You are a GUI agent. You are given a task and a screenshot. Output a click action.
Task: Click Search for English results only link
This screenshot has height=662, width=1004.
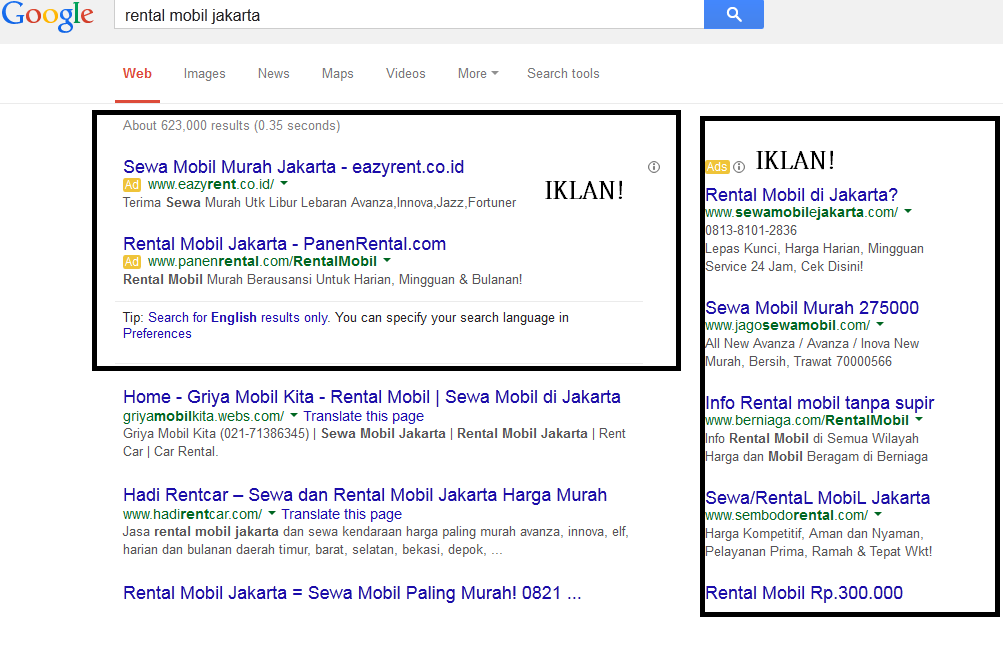(238, 318)
